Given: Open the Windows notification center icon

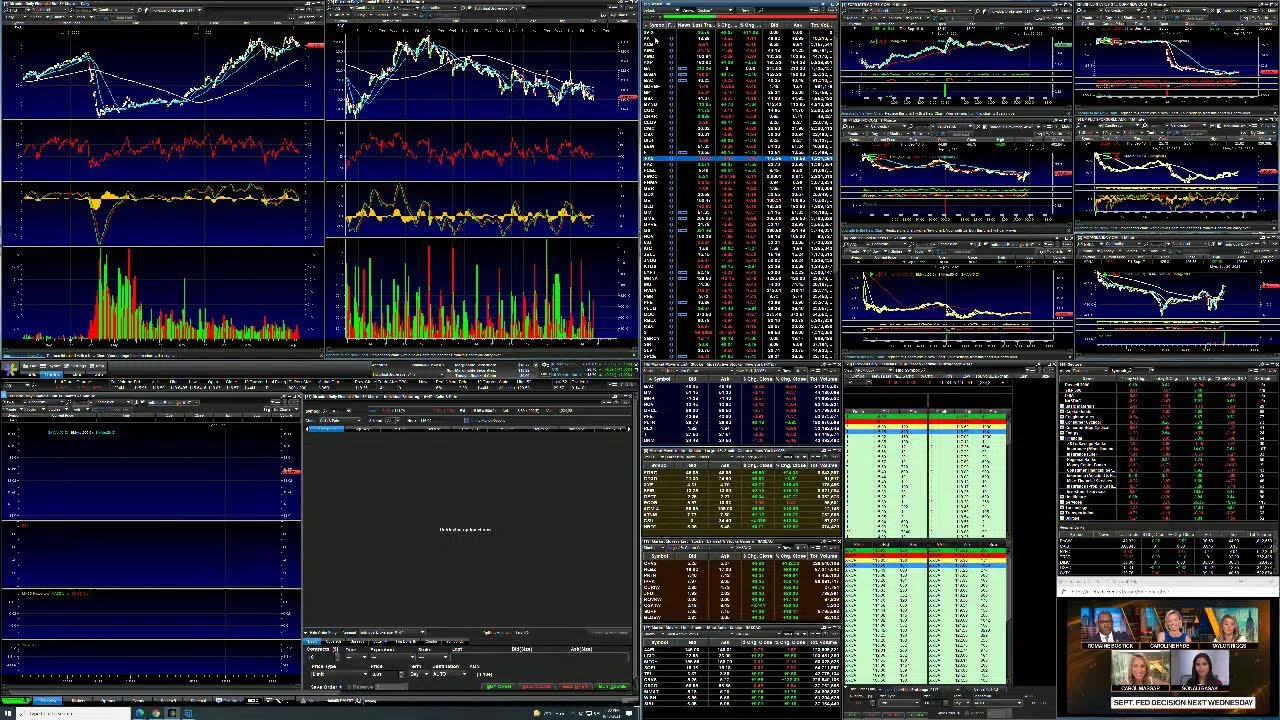Looking at the screenshot, I should tap(629, 713).
